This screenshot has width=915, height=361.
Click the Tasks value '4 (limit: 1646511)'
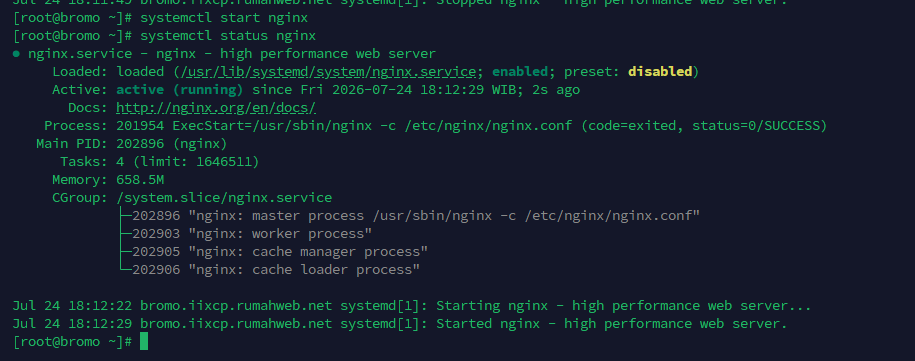(x=187, y=162)
